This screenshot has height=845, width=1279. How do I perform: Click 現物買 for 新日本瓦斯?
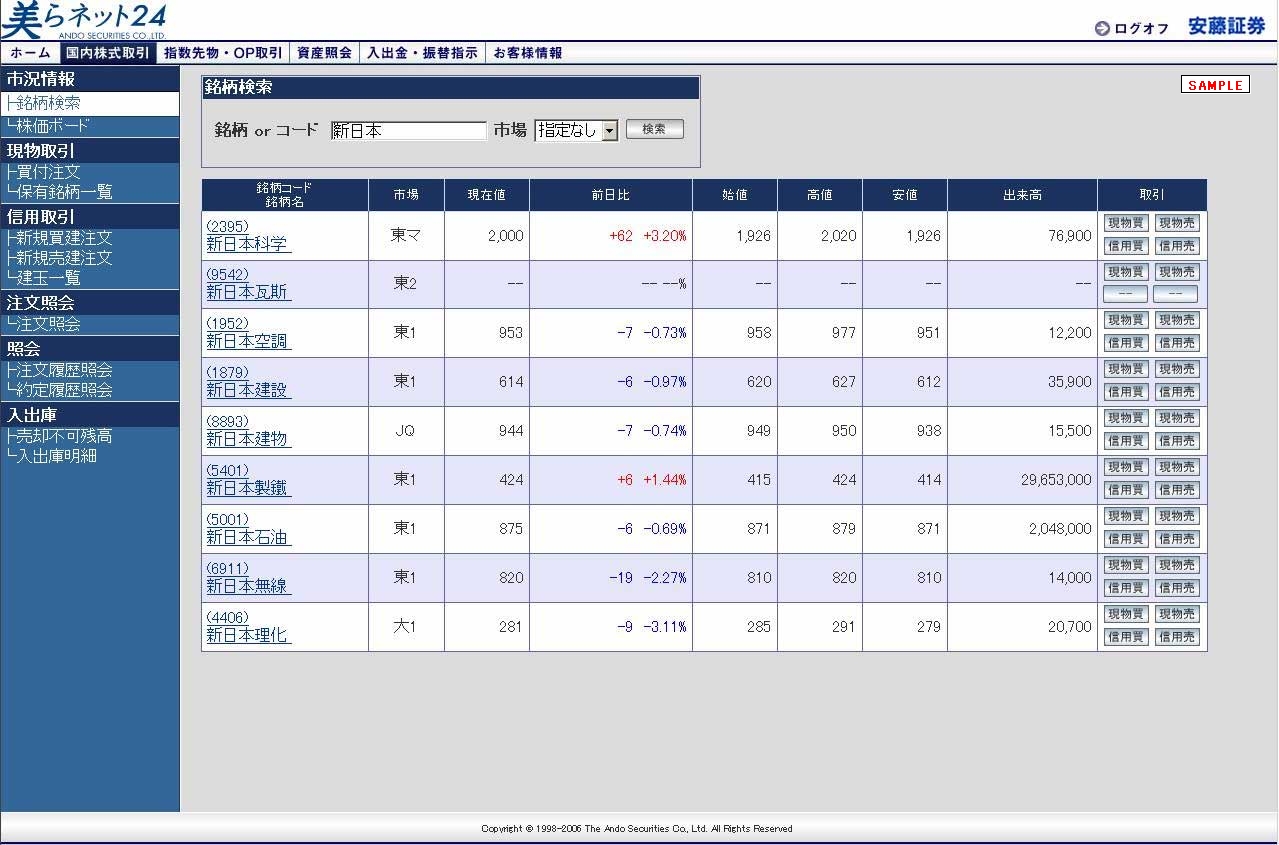tap(1126, 272)
